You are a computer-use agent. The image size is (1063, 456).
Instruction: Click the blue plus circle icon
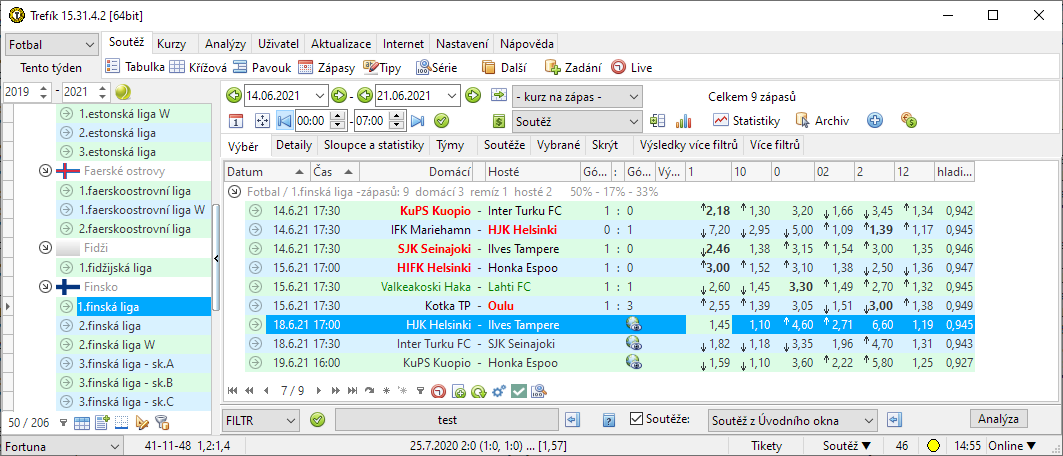tap(875, 121)
